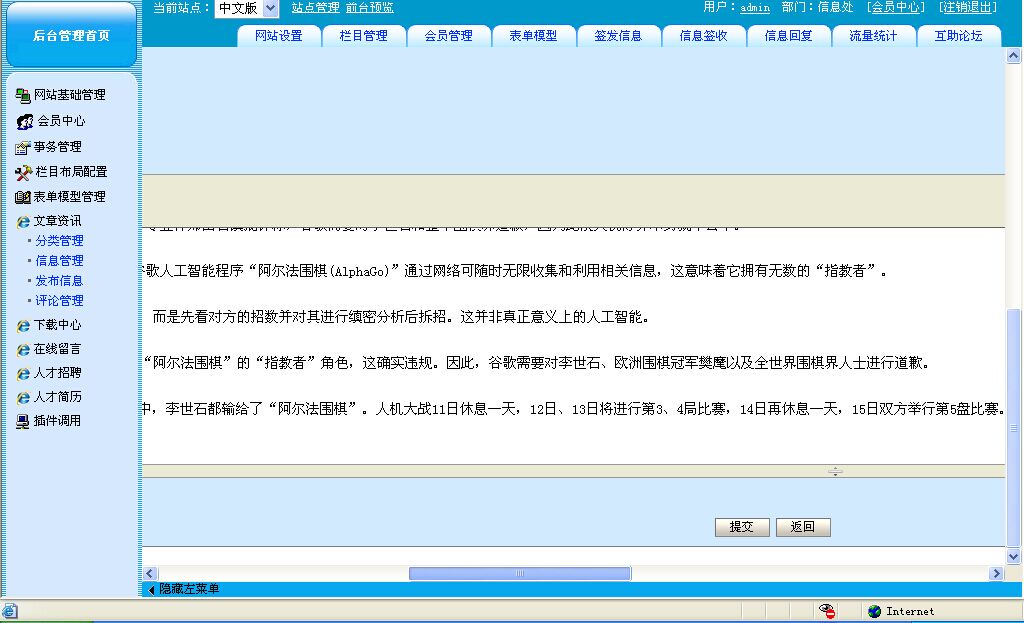
Task: Collapse the 文章资讯 tree section
Action: (23, 221)
